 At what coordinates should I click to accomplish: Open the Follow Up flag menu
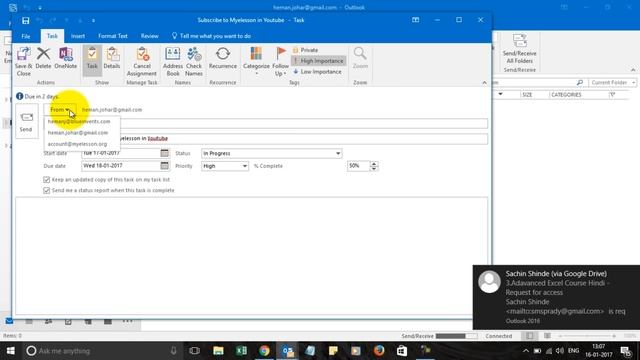coord(280,61)
